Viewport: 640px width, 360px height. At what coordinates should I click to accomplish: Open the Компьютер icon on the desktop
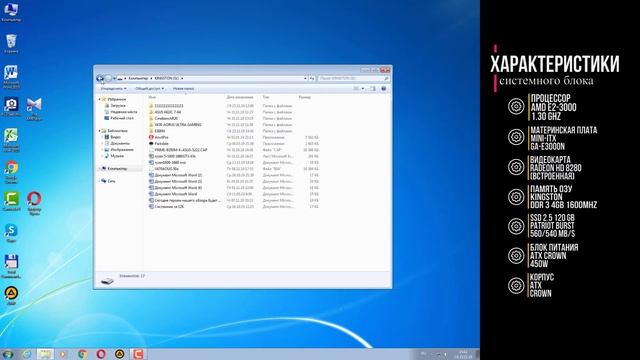(x=11, y=12)
